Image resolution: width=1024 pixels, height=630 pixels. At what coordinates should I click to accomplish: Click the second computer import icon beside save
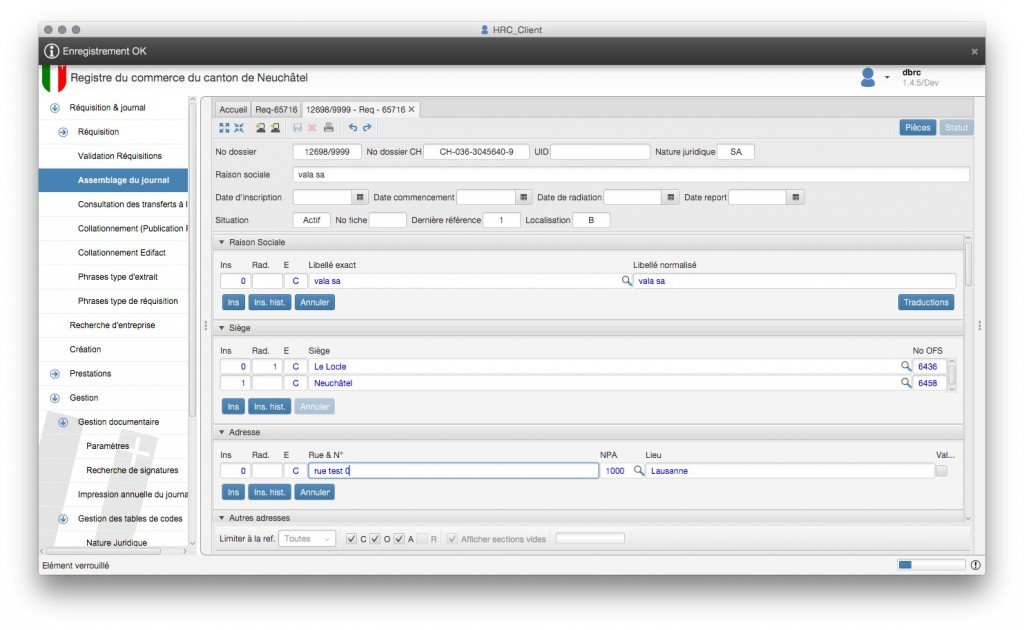(x=276, y=128)
